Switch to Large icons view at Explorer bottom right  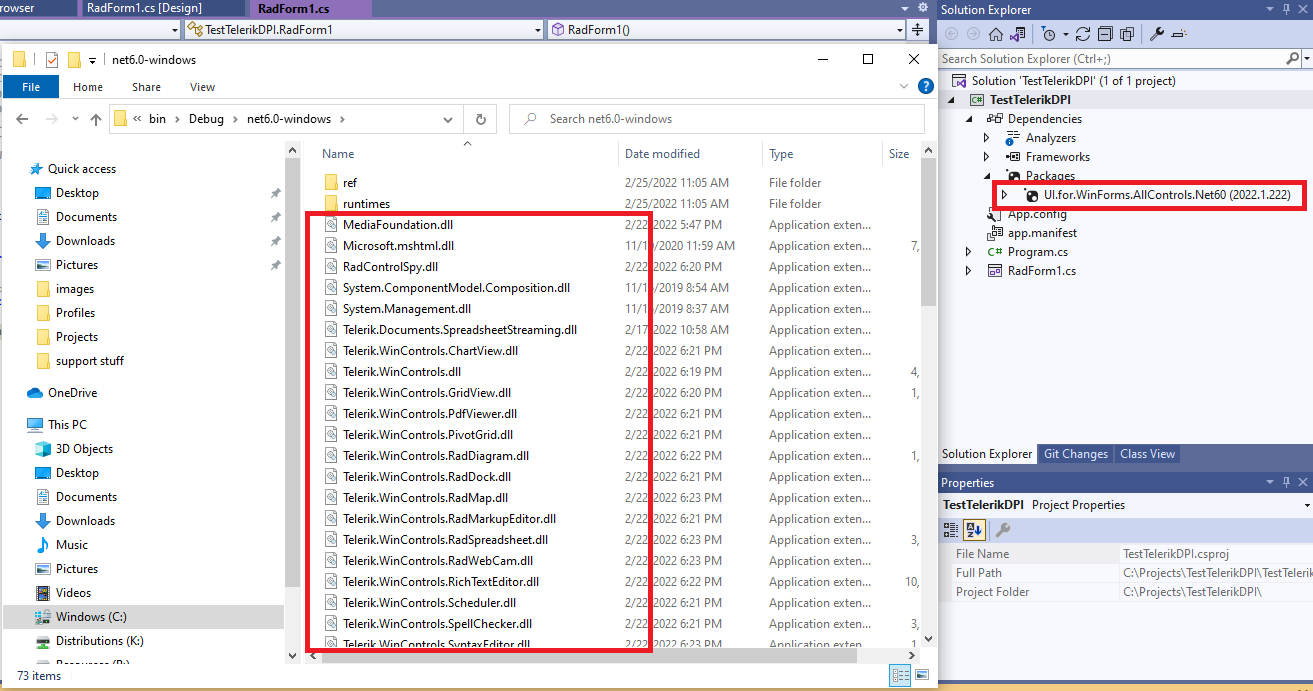click(922, 675)
